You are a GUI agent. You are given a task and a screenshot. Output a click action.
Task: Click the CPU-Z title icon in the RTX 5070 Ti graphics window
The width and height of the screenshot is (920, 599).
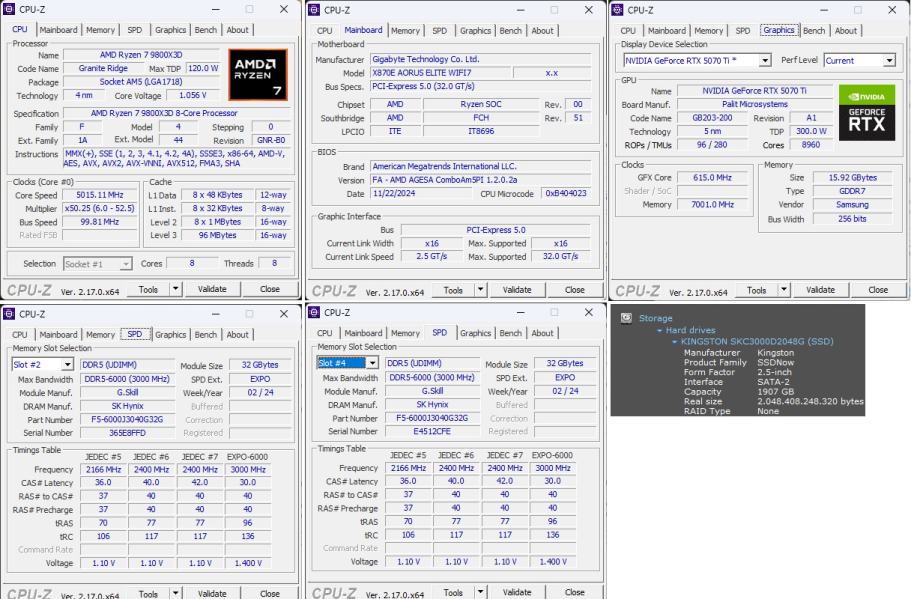617,9
